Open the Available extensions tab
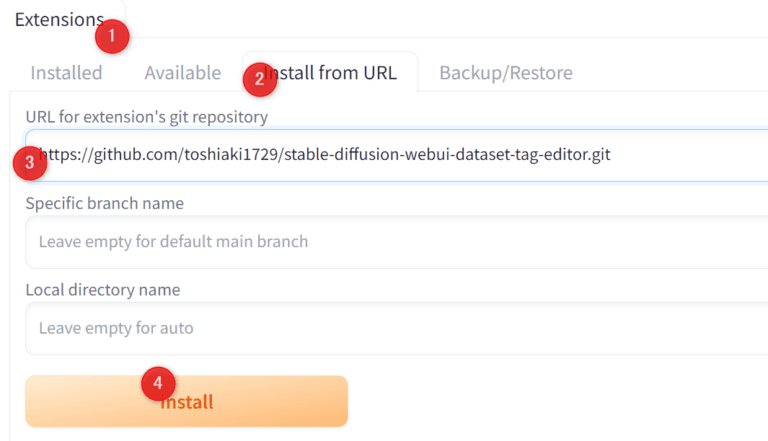This screenshot has width=768, height=441. click(182, 72)
